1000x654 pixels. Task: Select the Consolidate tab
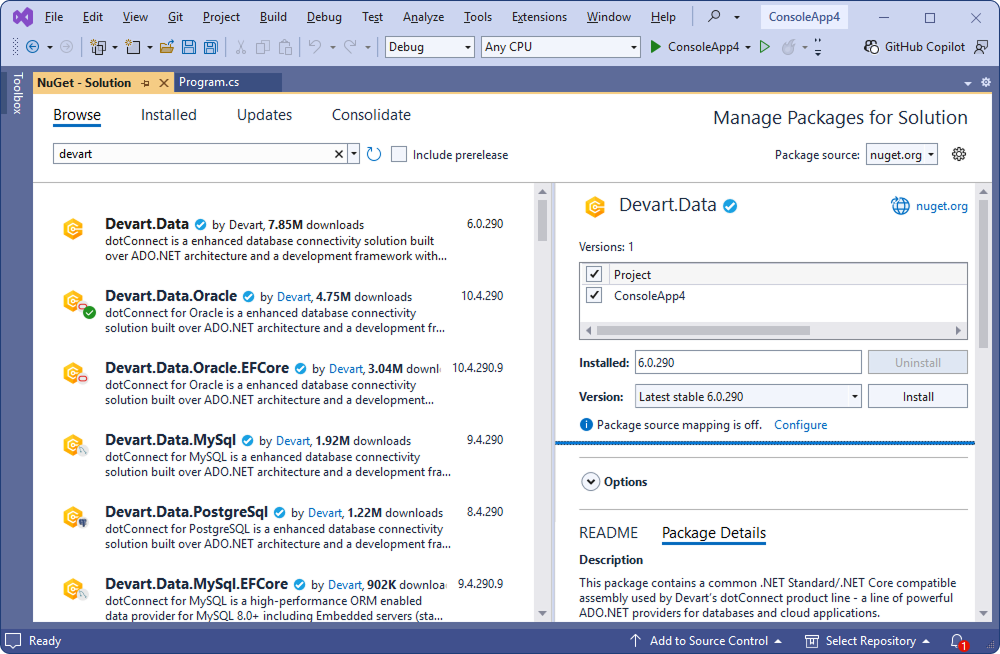pos(371,115)
